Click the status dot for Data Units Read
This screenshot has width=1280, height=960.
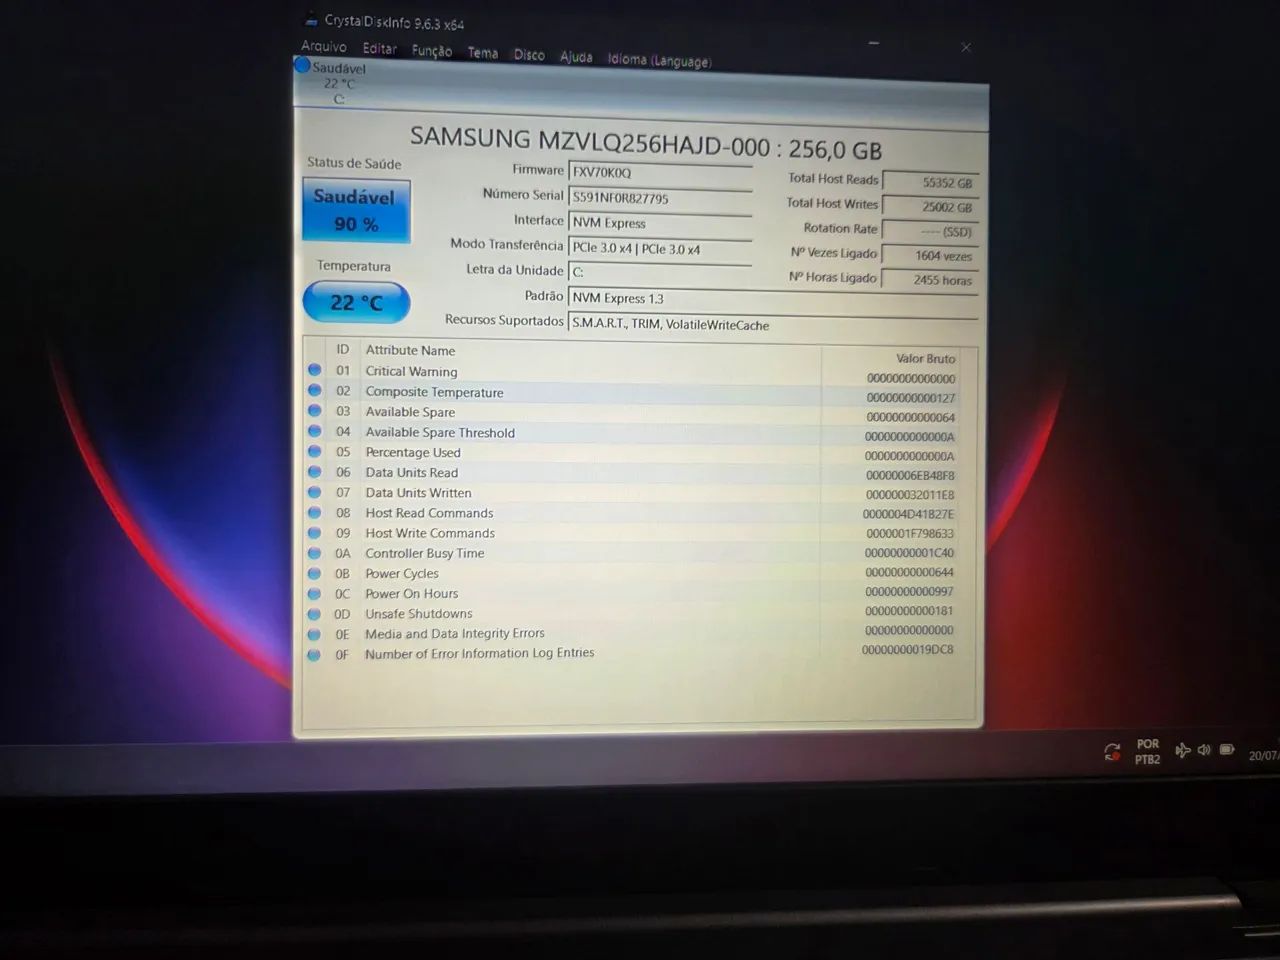point(315,472)
